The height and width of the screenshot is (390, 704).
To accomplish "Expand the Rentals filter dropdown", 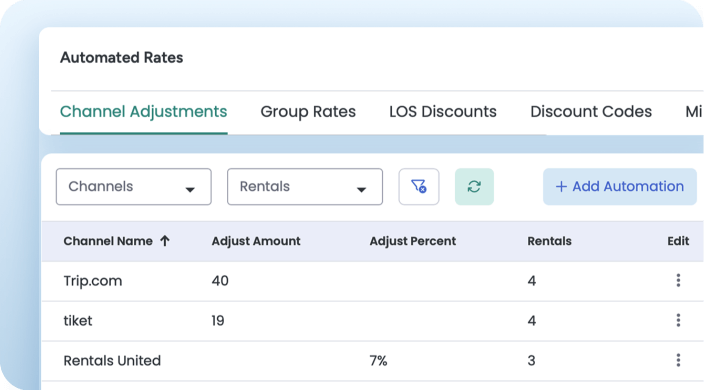I will point(305,187).
